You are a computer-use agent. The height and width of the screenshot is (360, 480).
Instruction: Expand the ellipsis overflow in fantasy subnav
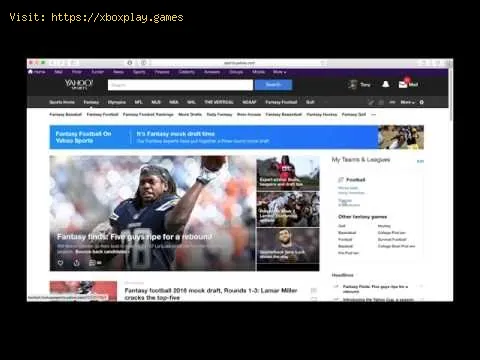(373, 114)
